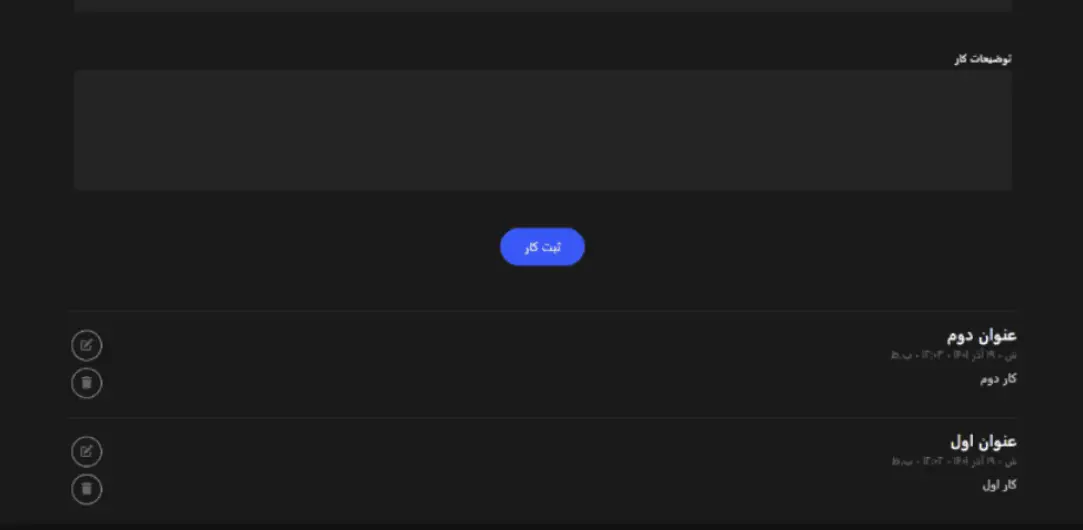Click the description text کار دوم
The image size is (1083, 530).
coord(998,379)
